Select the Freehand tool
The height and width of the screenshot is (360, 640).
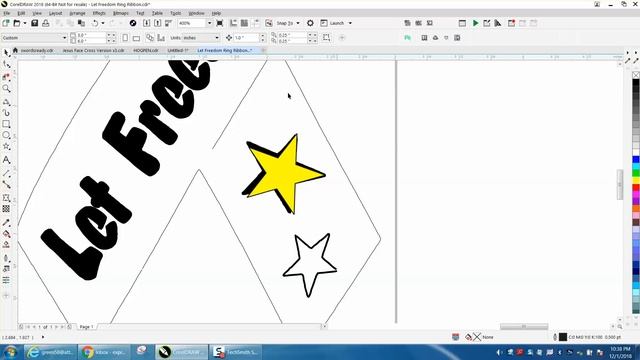click(6, 102)
